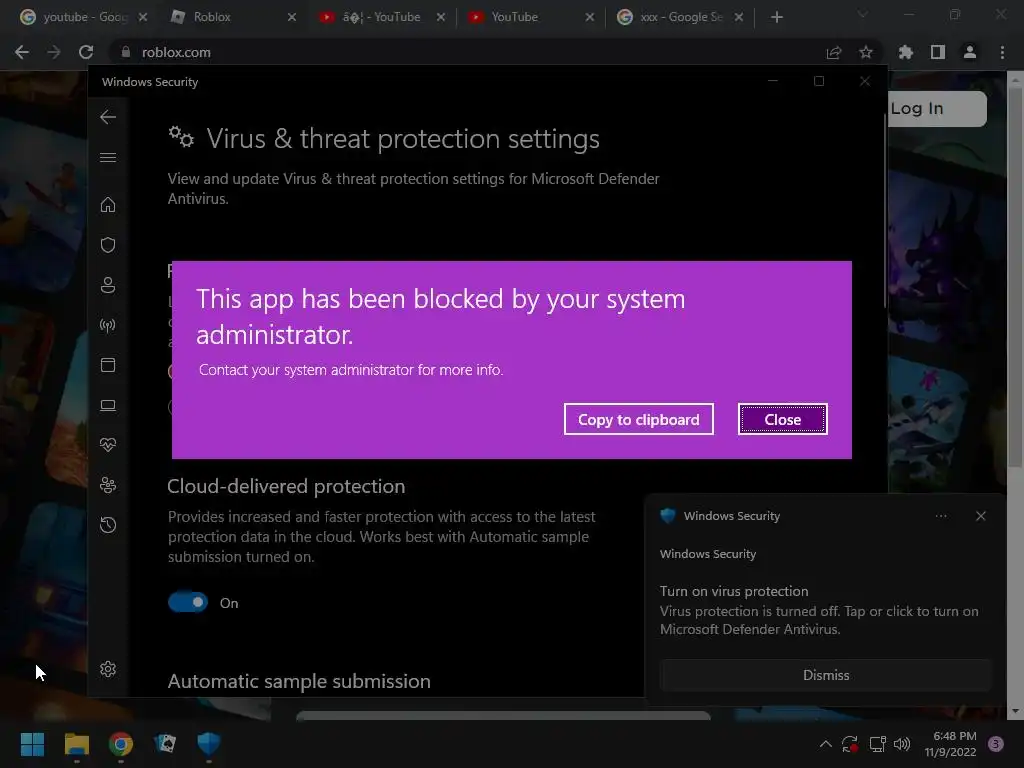Screen dimensions: 1024x768
Task: Open Chrome tab search chevron
Action: pos(863,14)
